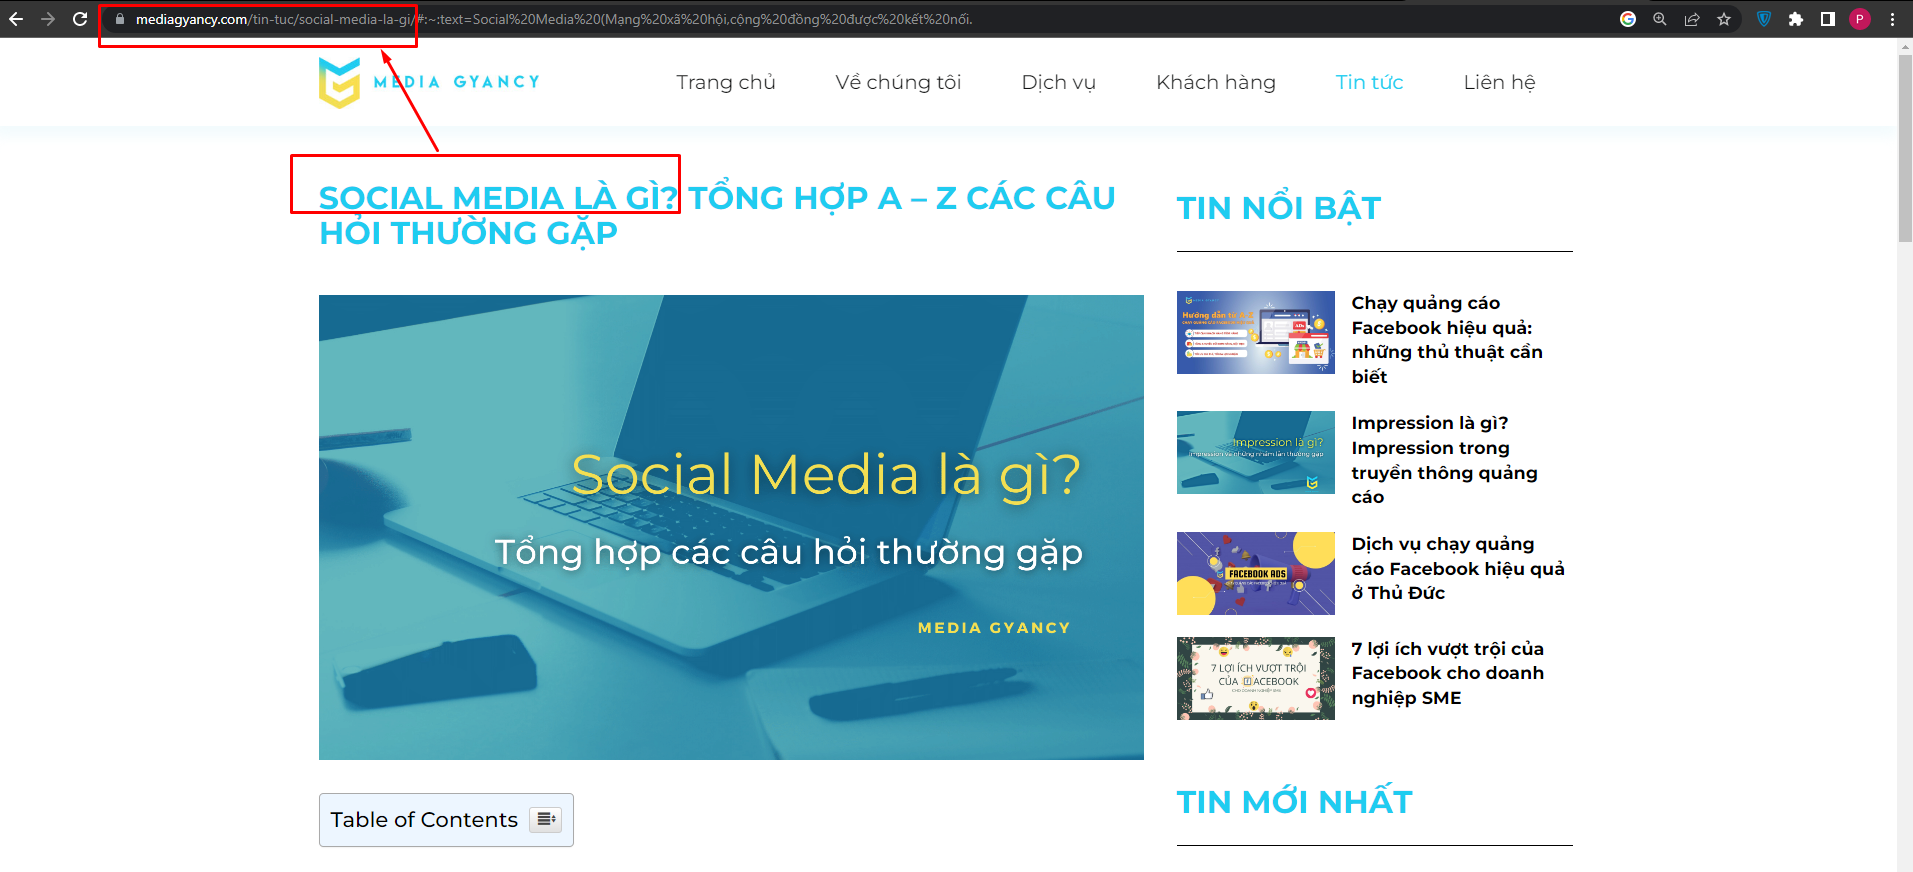
Task: Toggle the browser side panel icon
Action: (x=1828, y=19)
